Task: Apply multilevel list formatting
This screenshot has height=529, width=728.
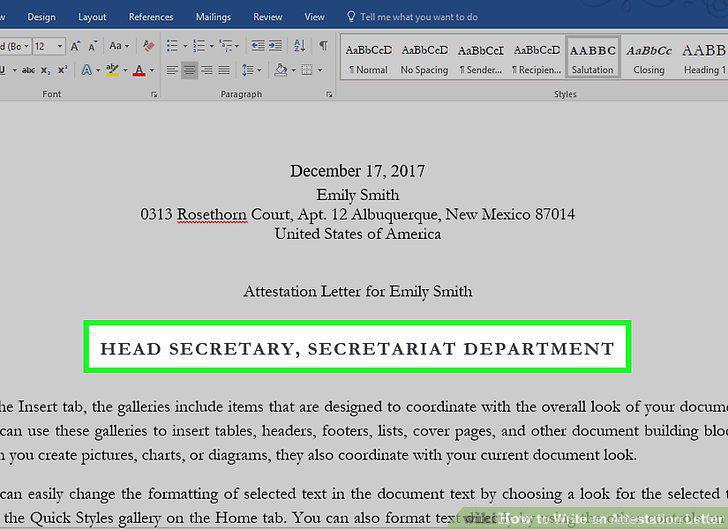Action: click(x=226, y=46)
